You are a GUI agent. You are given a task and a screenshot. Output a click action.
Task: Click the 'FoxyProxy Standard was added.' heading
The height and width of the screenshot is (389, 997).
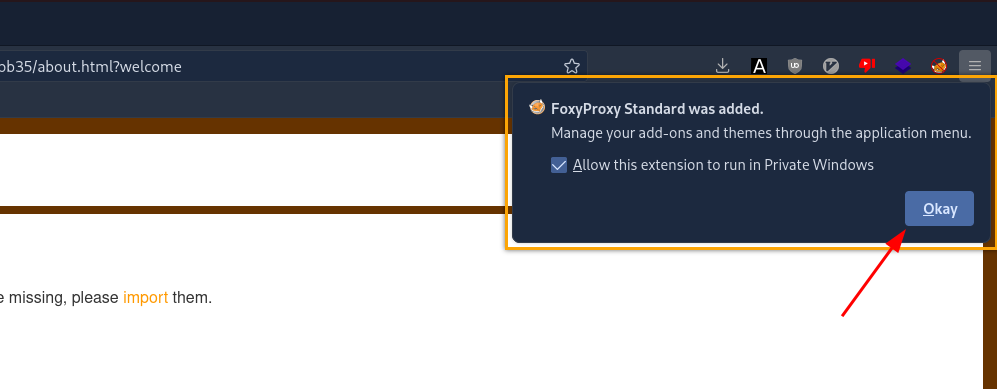pyautogui.click(x=657, y=109)
